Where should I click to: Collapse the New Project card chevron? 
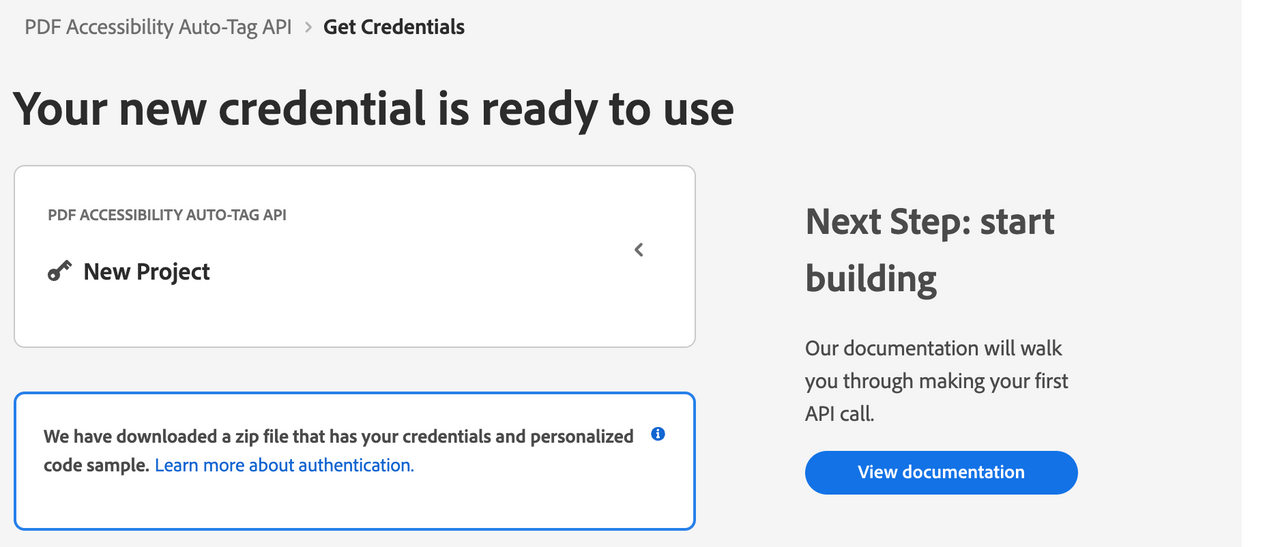639,249
